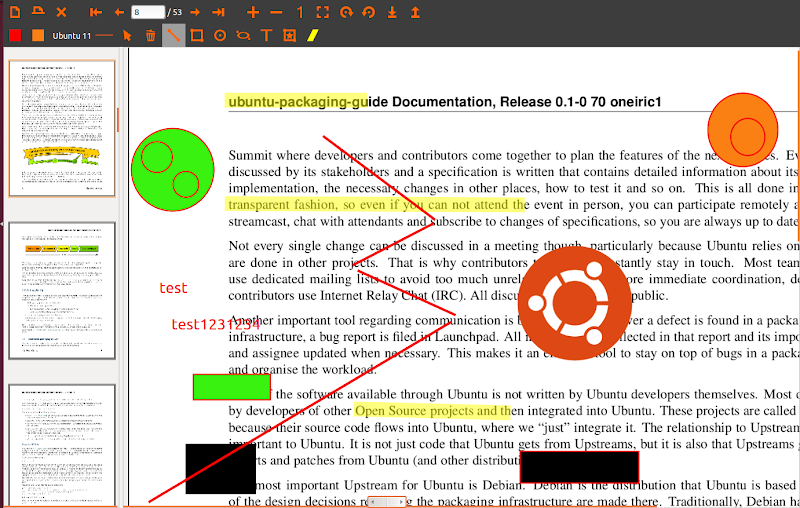Image resolution: width=800 pixels, height=508 pixels.
Task: Click the red 'test' text annotation
Action: coord(173,288)
